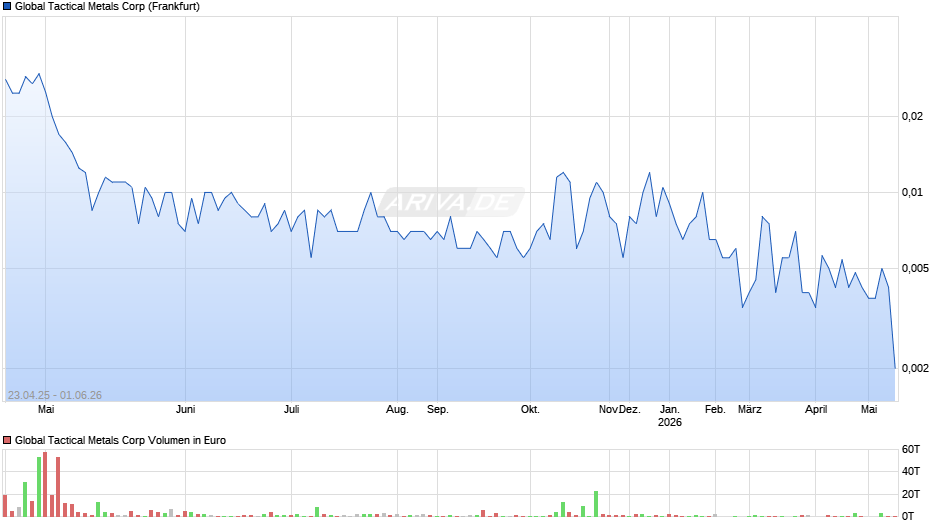Click the 'Okt.' month label
The image size is (940, 526).
click(530, 410)
